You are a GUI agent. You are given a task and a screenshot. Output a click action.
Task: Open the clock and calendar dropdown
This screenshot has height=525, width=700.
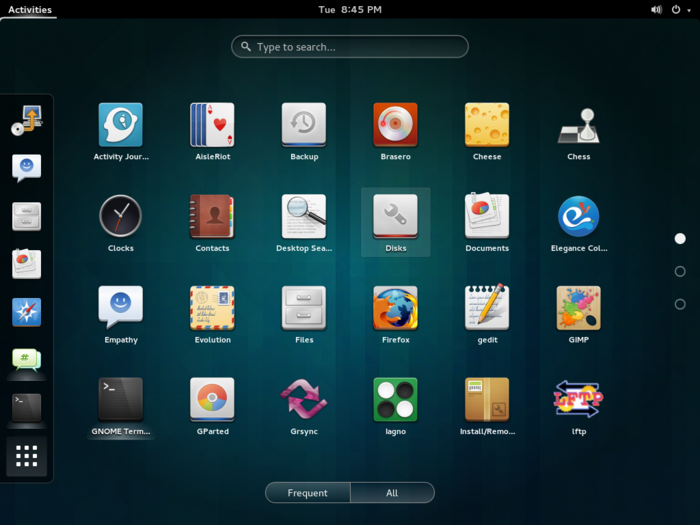click(350, 9)
